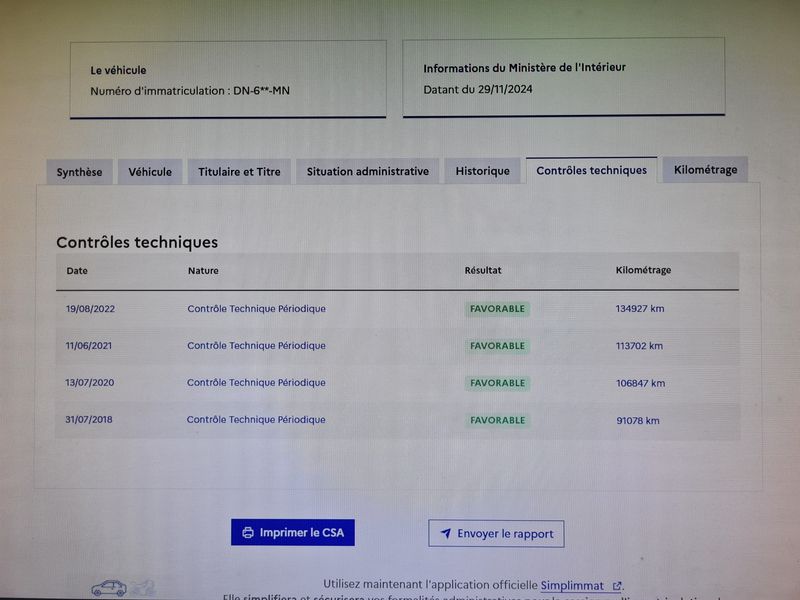The width and height of the screenshot is (800, 600).
Task: Click the FAVORABLE badge for 31/07/2018
Action: [x=497, y=420]
